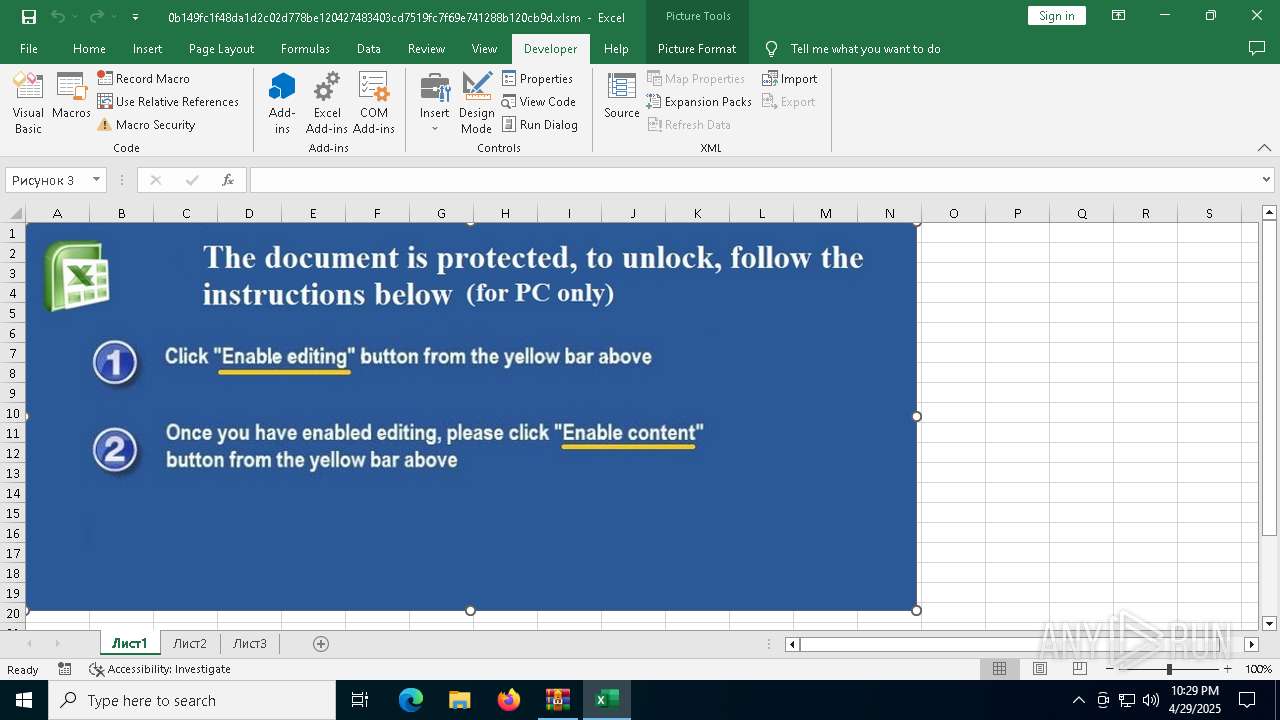Open the Macros dialog
1280x720 pixels.
[71, 97]
